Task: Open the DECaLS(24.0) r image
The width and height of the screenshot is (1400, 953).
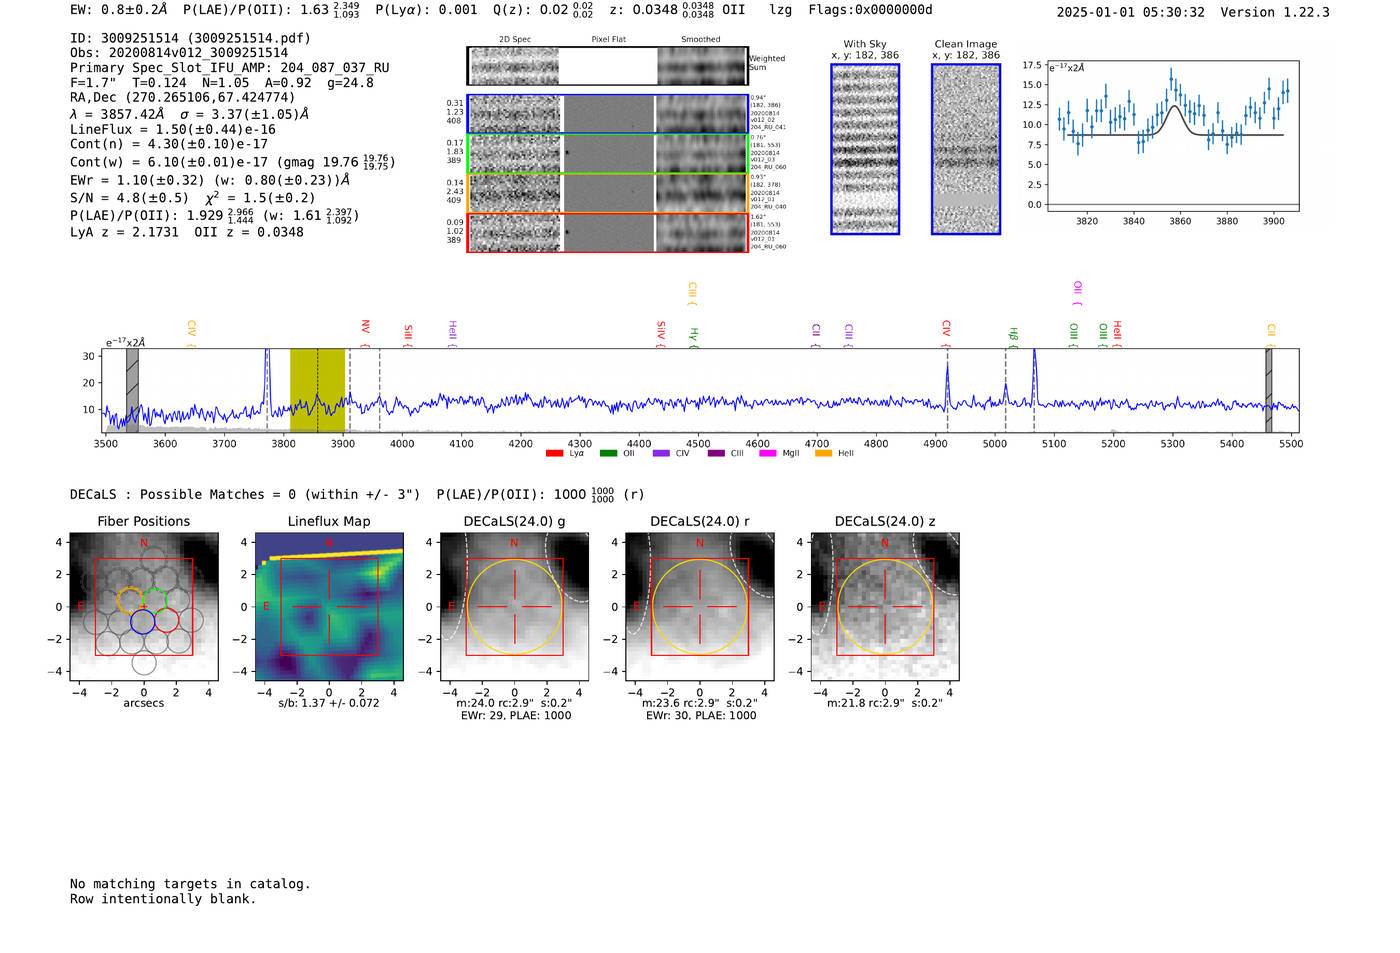Action: 700,607
